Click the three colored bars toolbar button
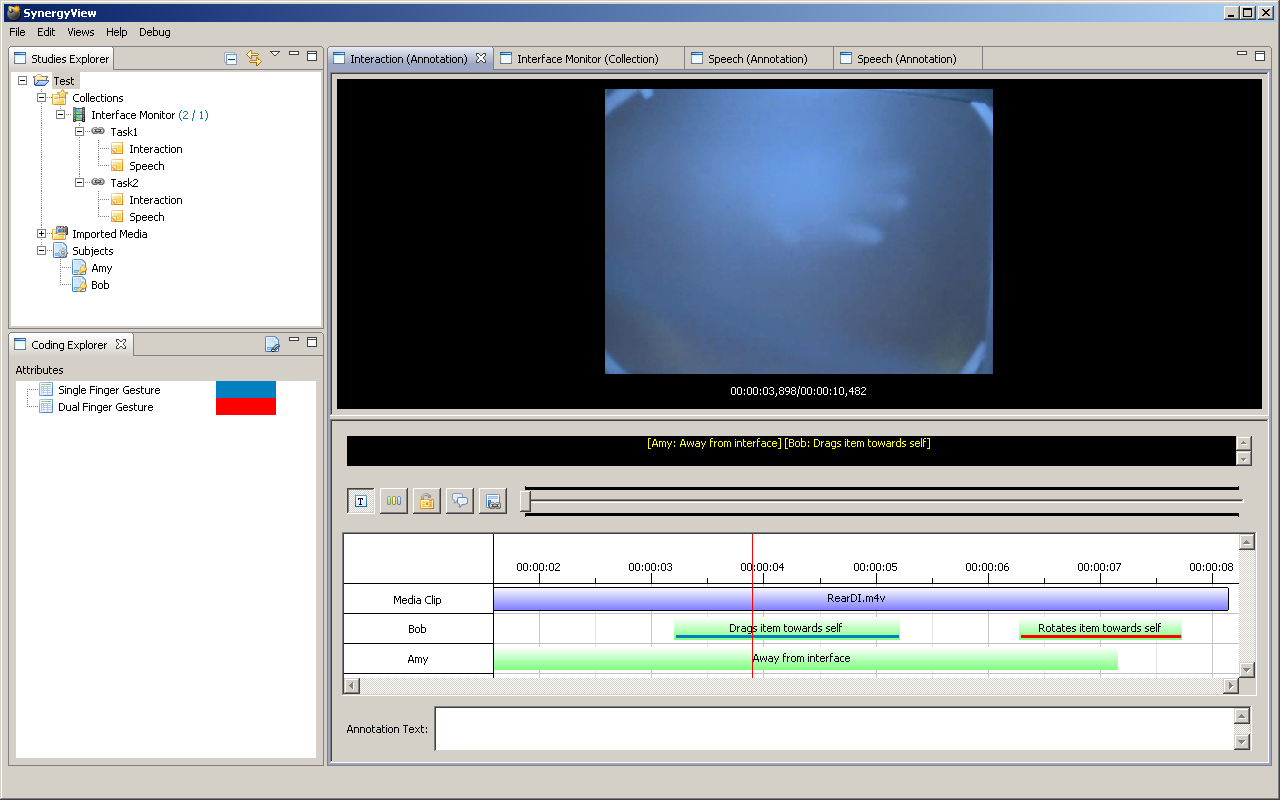The height and width of the screenshot is (800, 1280). point(394,501)
